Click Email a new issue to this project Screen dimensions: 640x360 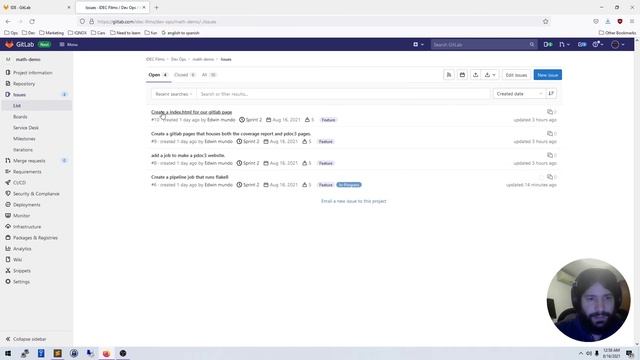click(353, 201)
